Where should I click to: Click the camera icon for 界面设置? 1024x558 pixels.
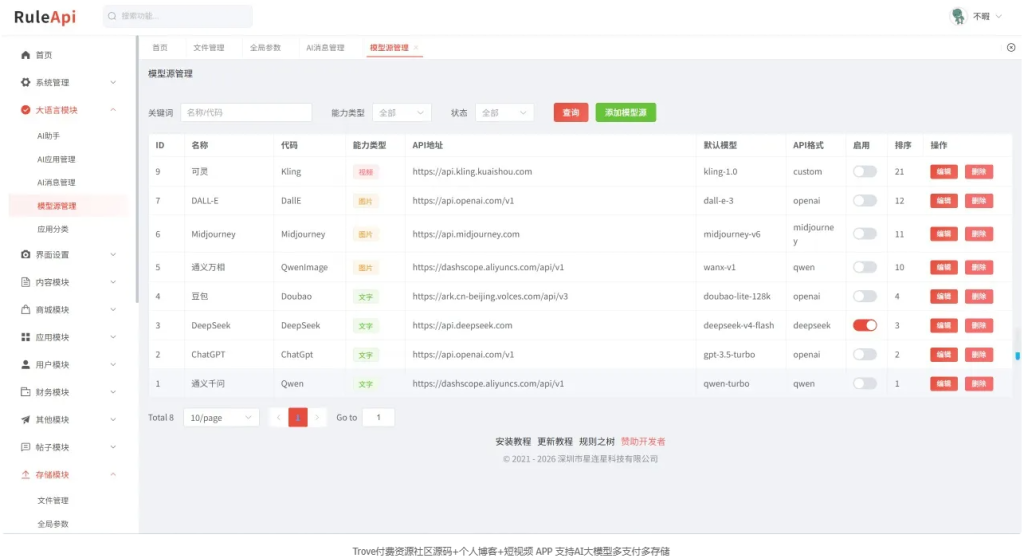[25, 254]
